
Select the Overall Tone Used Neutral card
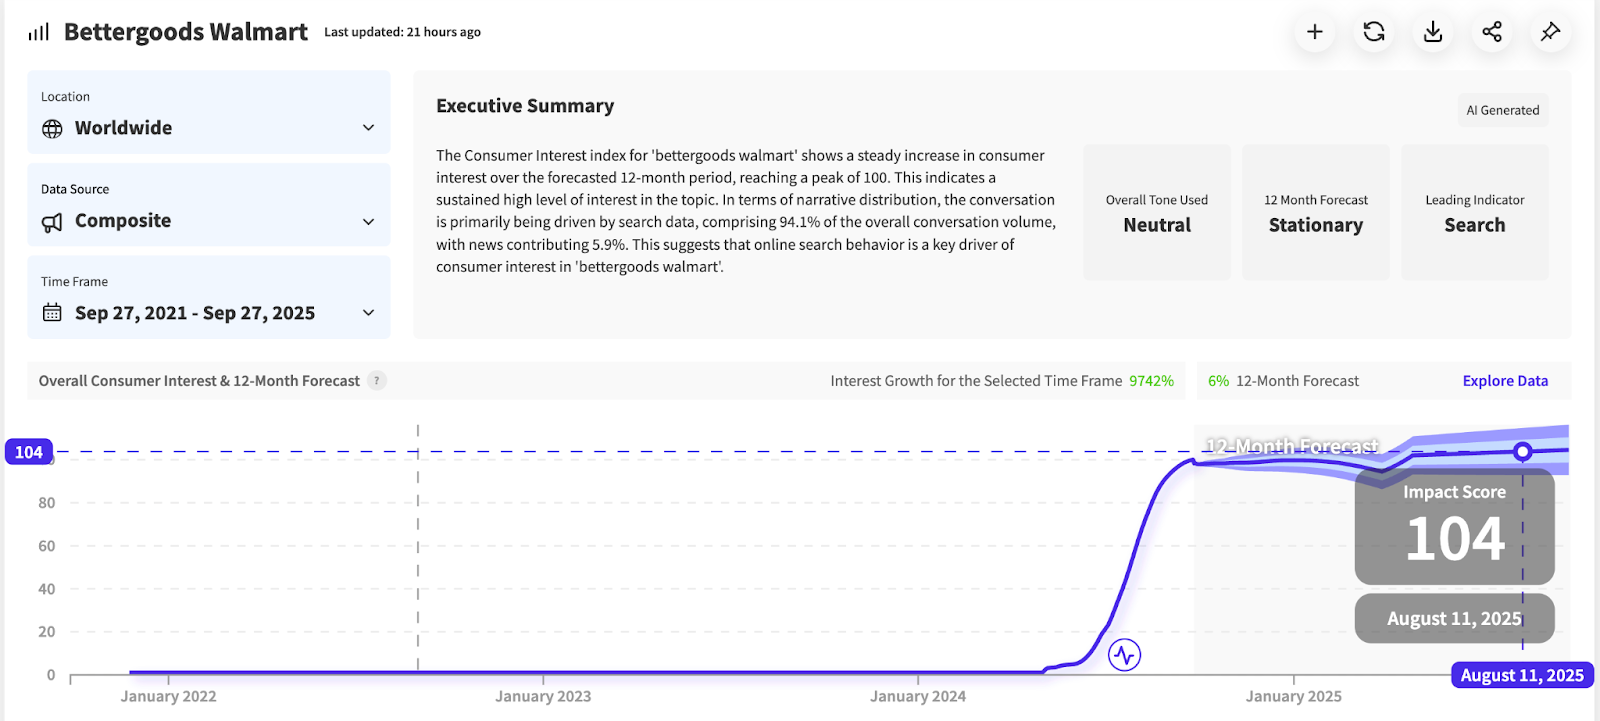pos(1157,212)
